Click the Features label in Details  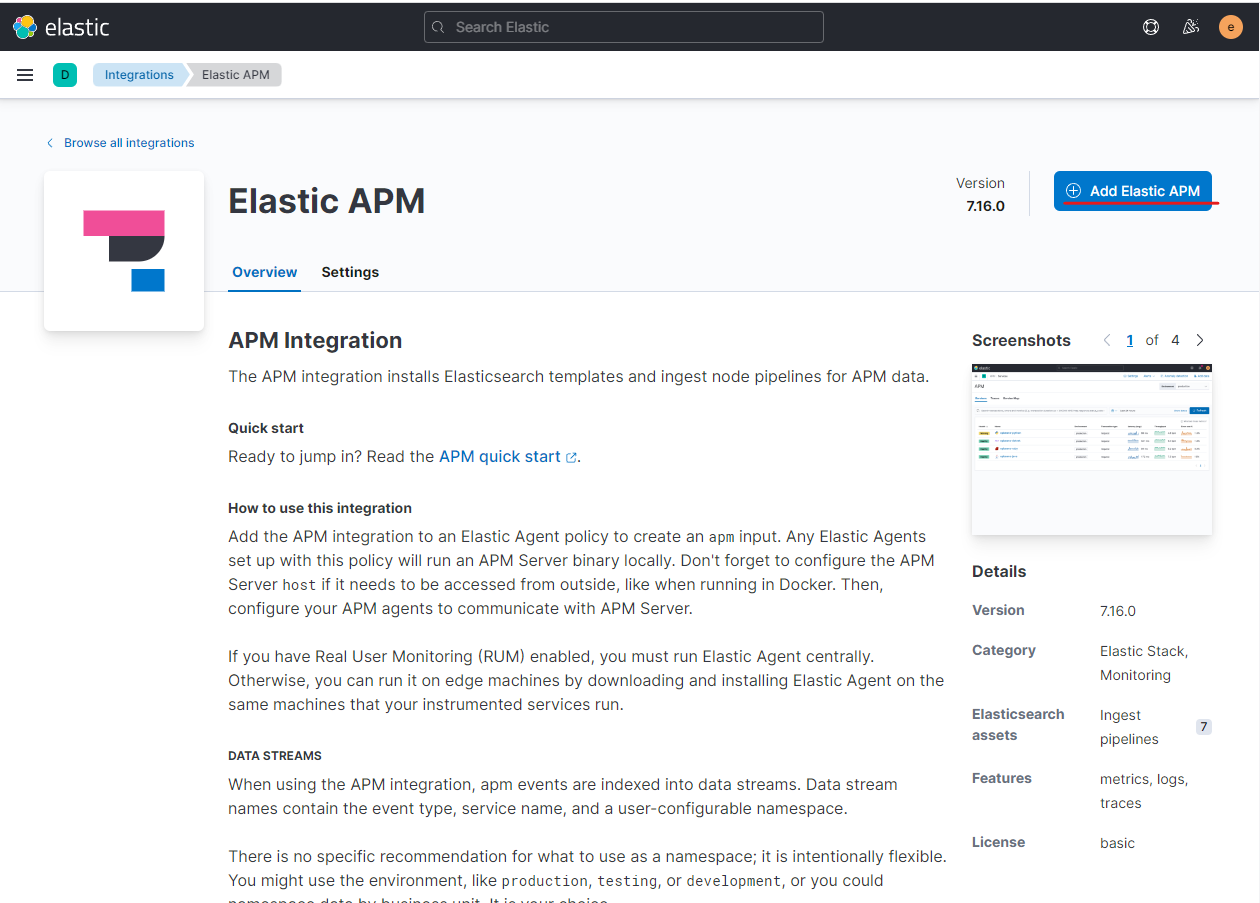[1002, 778]
